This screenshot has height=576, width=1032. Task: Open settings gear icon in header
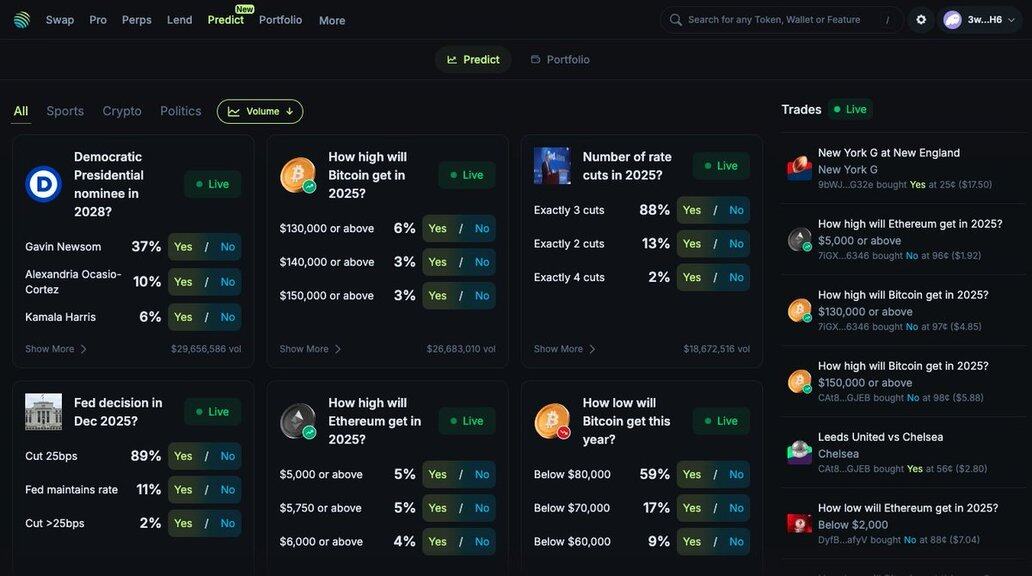pos(921,20)
